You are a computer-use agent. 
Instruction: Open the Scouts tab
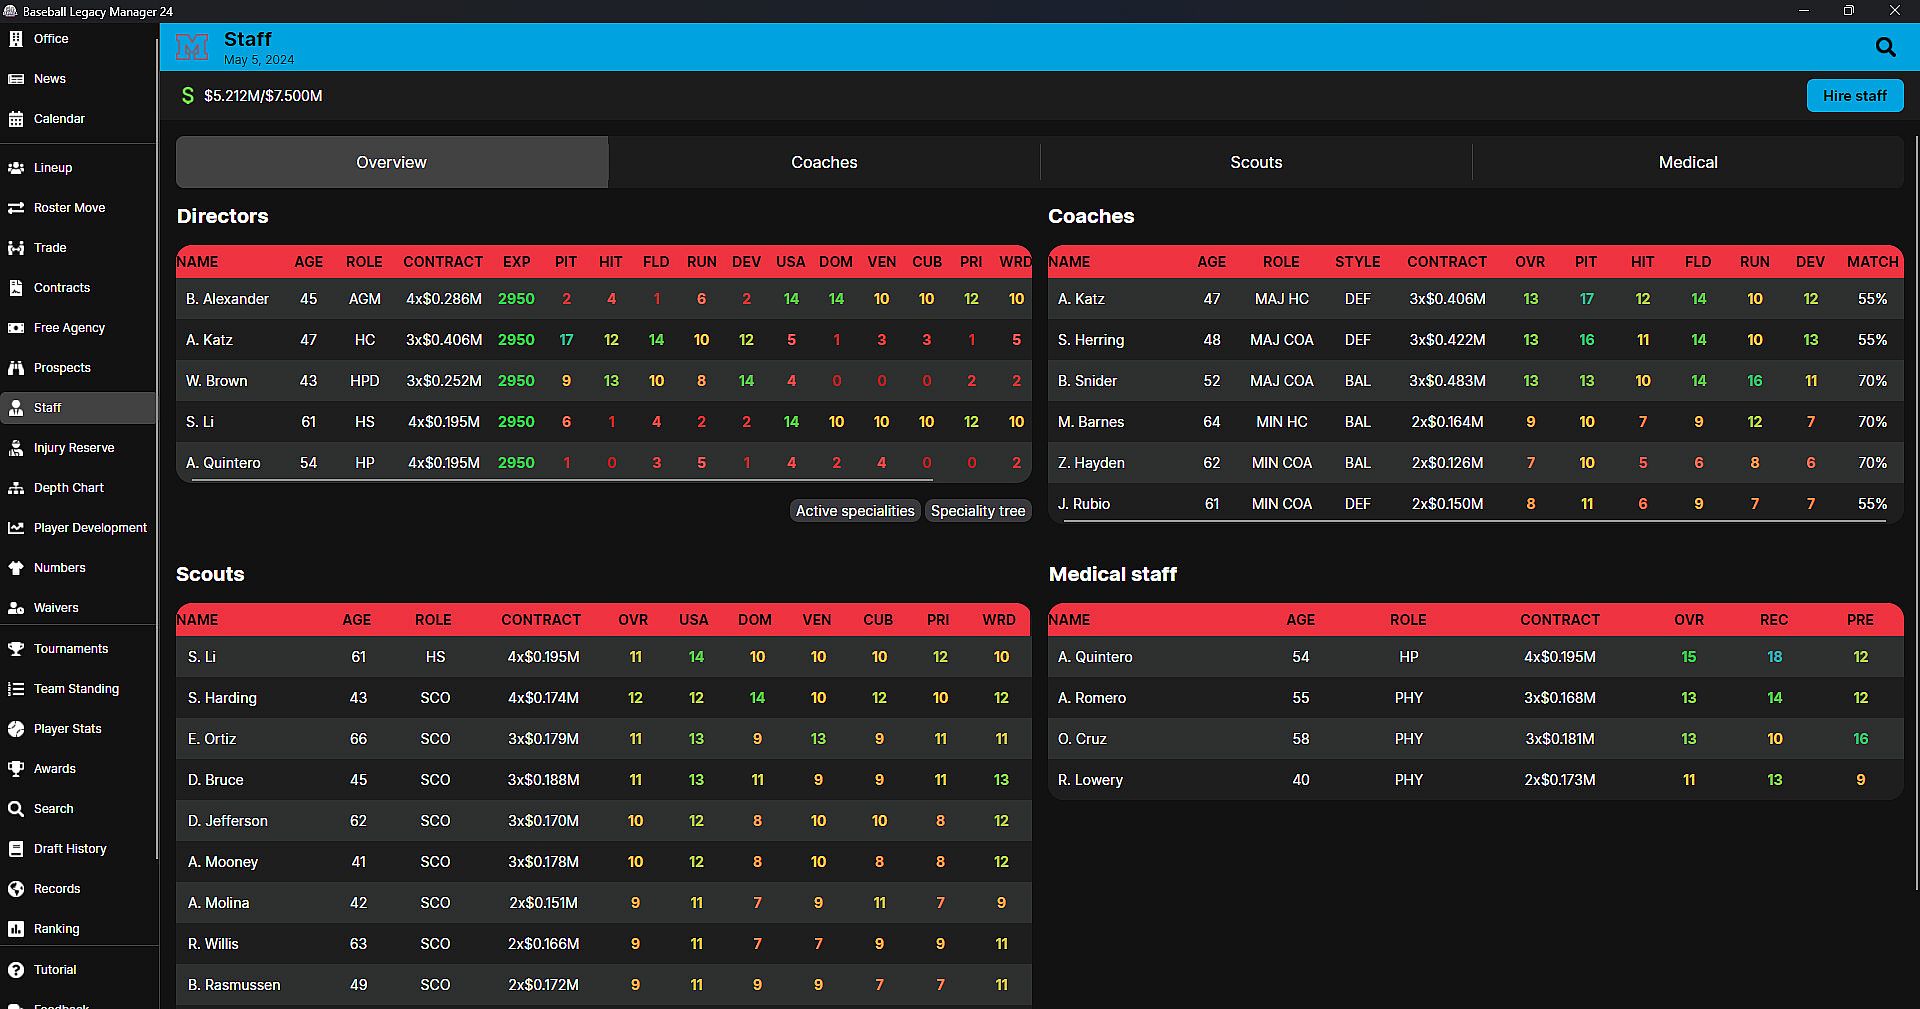click(1256, 162)
